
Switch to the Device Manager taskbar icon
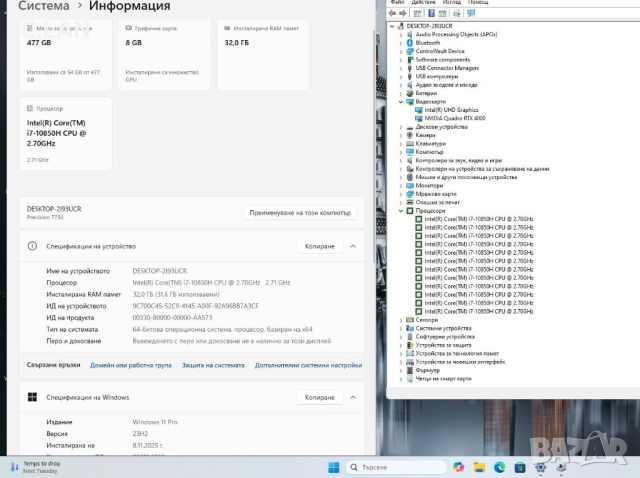pos(561,467)
